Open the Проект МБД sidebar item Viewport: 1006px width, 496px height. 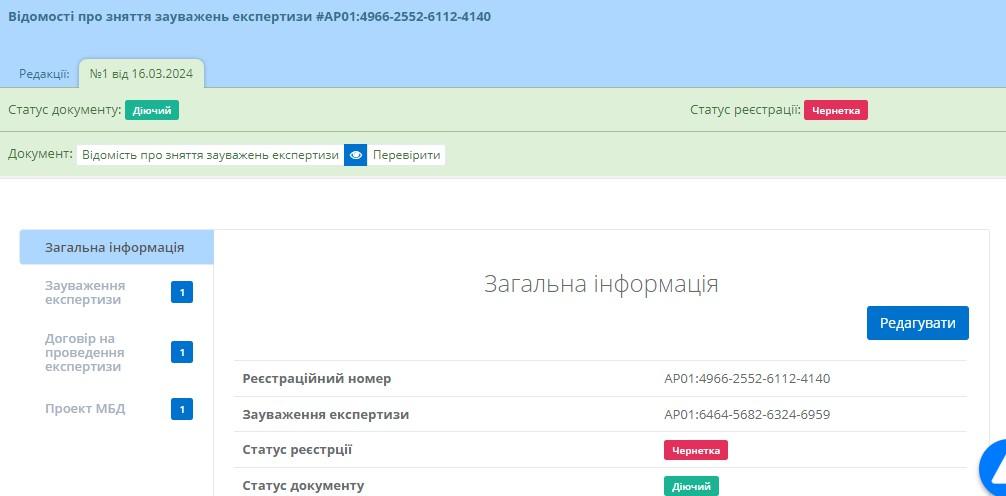(x=85, y=408)
